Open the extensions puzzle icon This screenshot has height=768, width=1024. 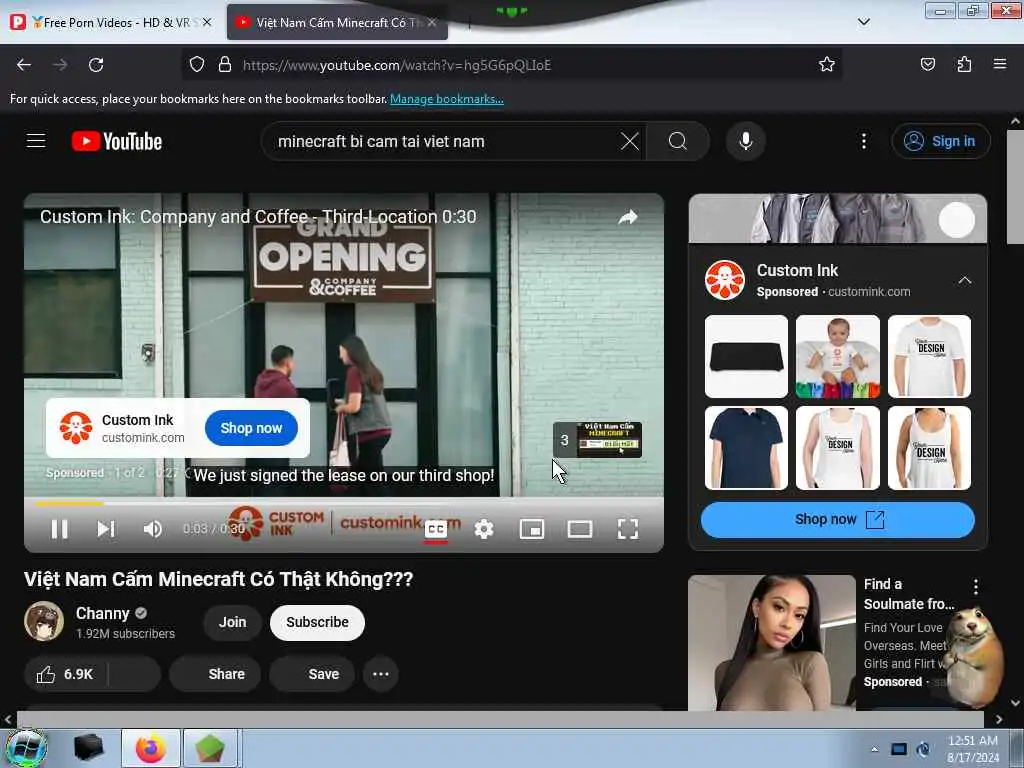coord(964,64)
